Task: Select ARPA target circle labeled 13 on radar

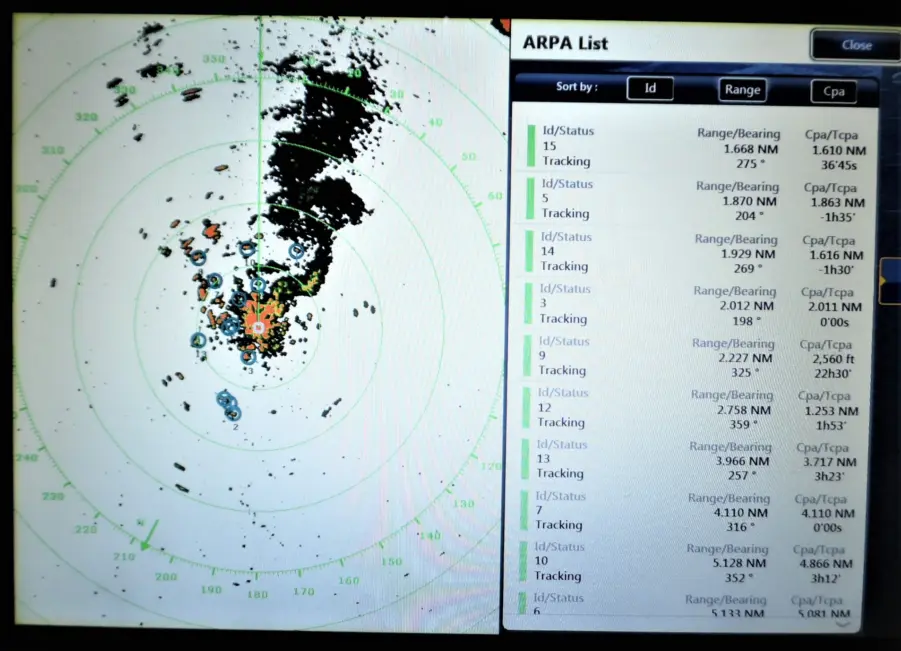Action: [198, 340]
